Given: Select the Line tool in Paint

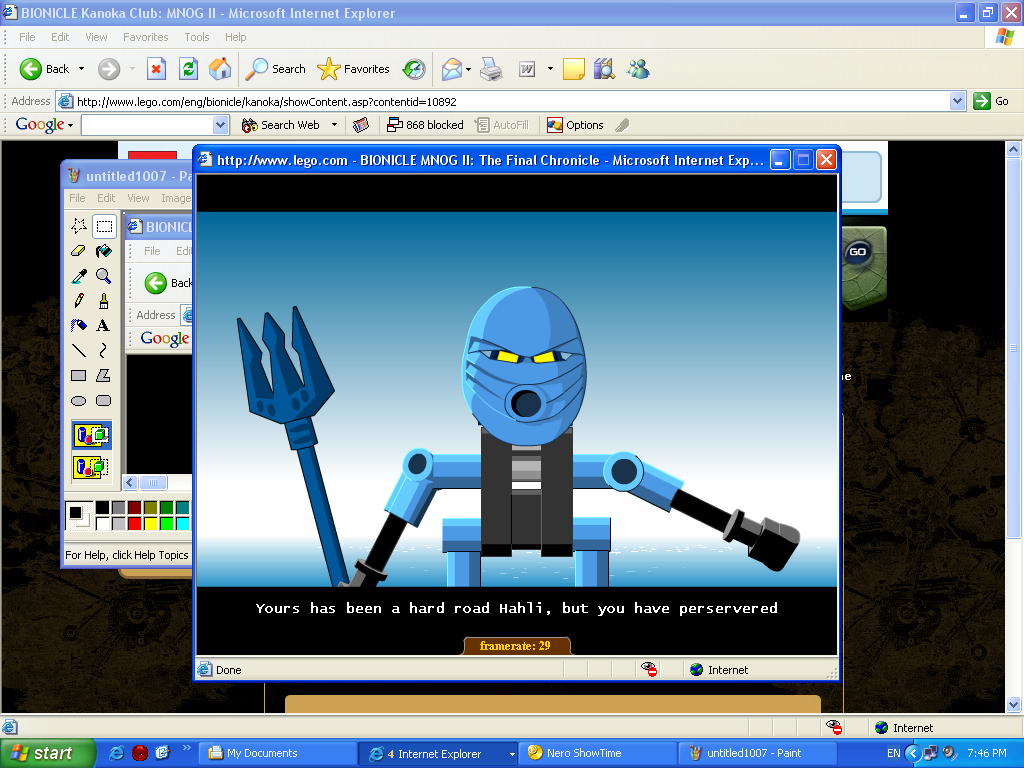Looking at the screenshot, I should point(79,351).
